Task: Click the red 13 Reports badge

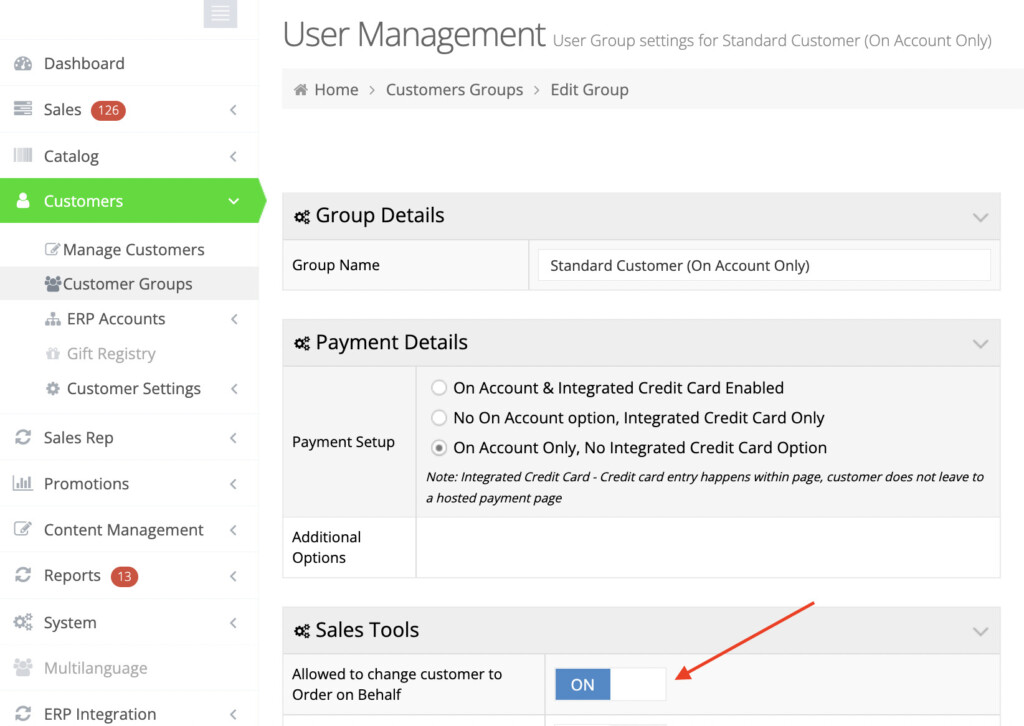Action: (124, 576)
